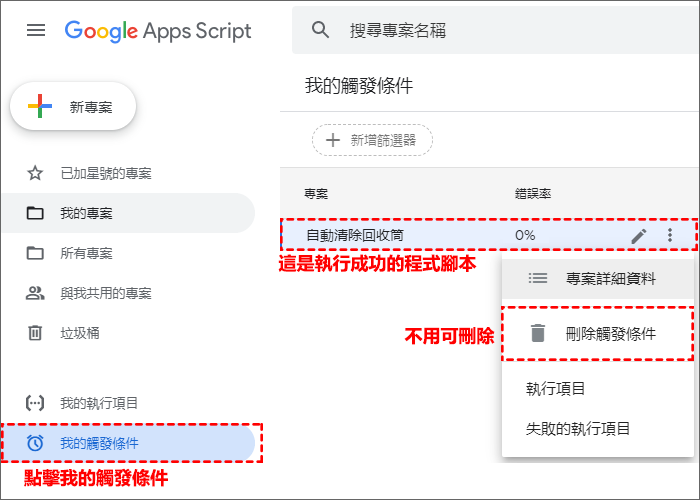
Task: Select 執行項目 in context menu
Action: (556, 388)
